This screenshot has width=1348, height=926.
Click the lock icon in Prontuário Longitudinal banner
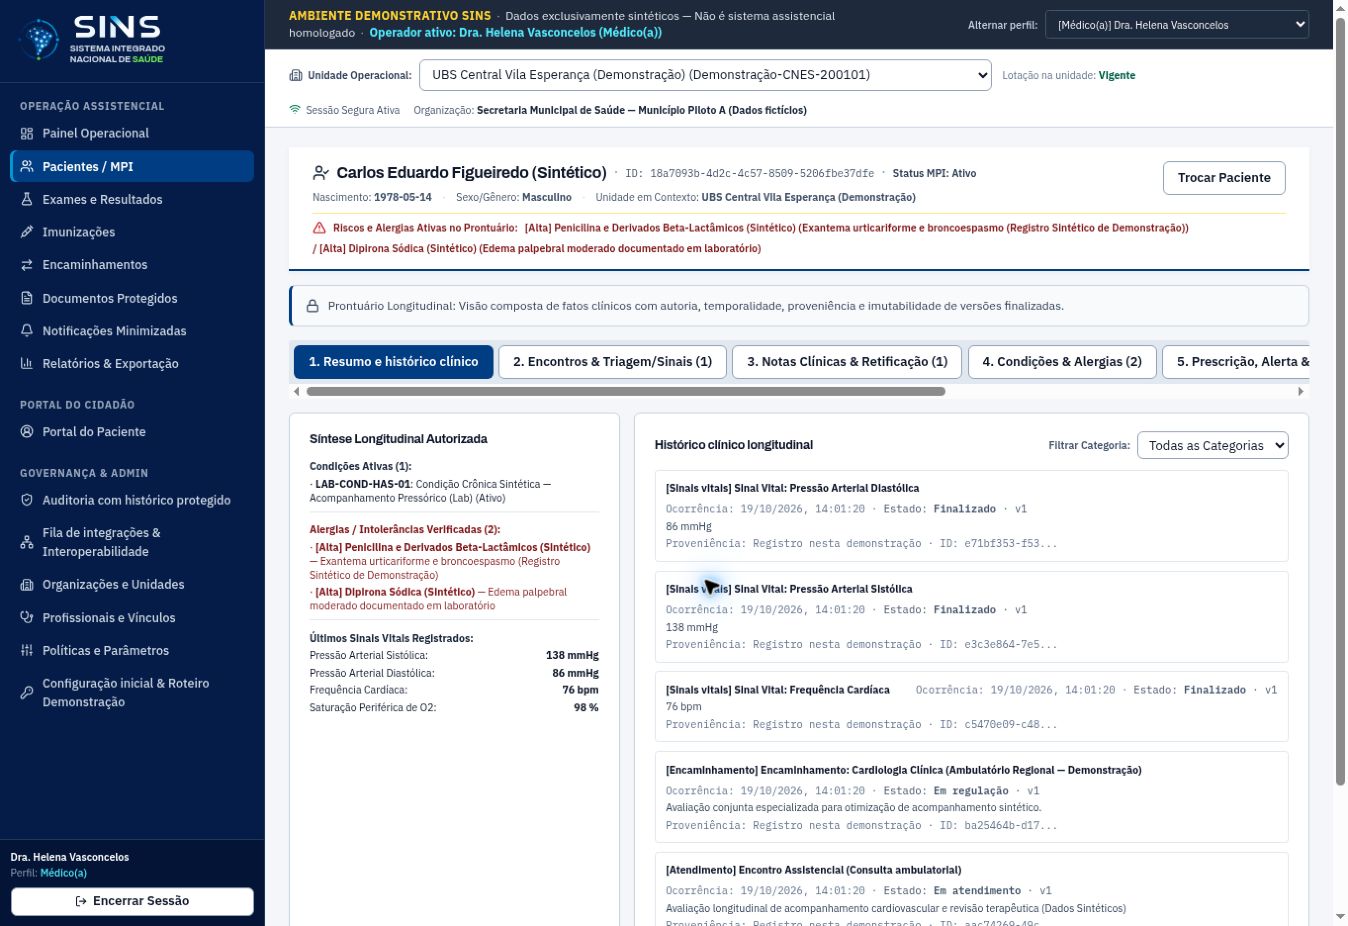pyautogui.click(x=312, y=307)
